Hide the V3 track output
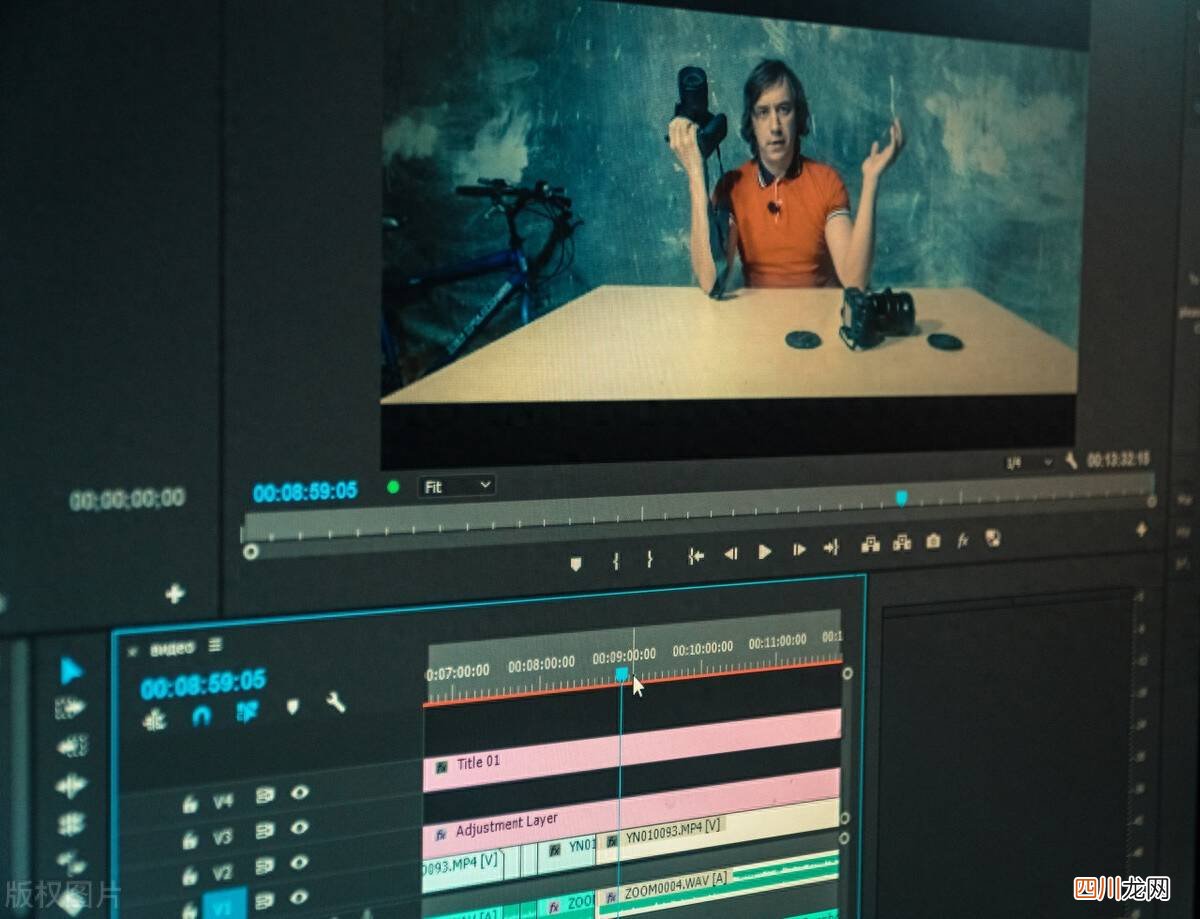1200x919 pixels. [299, 827]
